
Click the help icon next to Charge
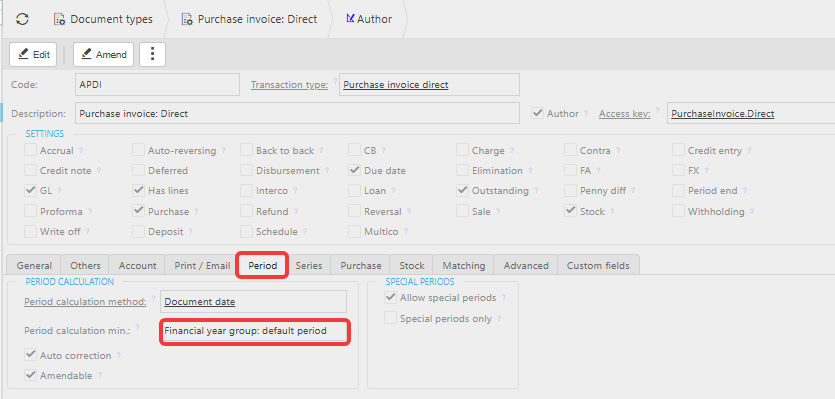[x=511, y=150]
